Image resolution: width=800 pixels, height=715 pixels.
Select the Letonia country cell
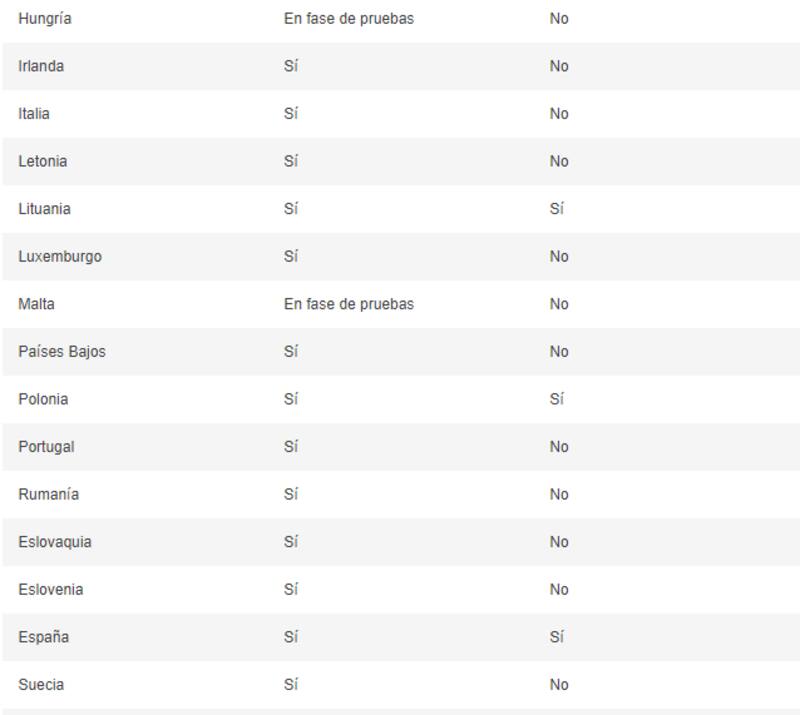point(43,161)
